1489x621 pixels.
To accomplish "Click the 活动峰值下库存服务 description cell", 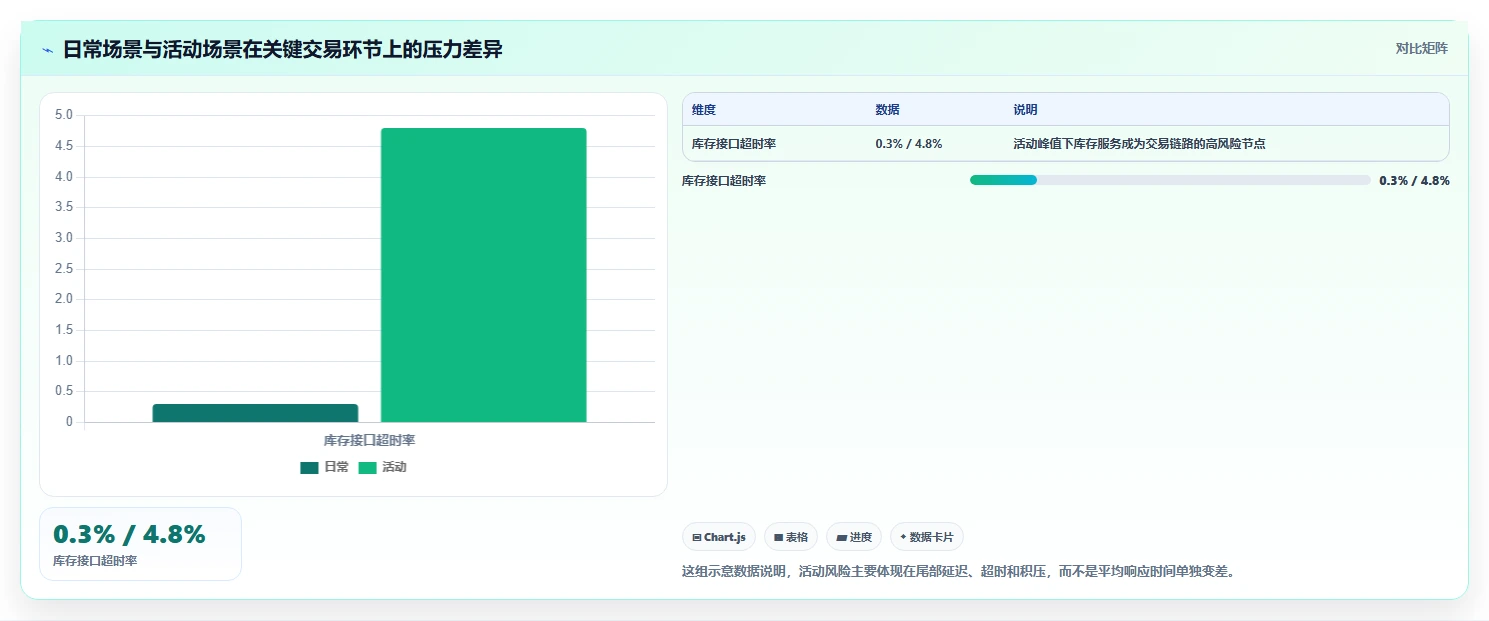I will click(1139, 144).
